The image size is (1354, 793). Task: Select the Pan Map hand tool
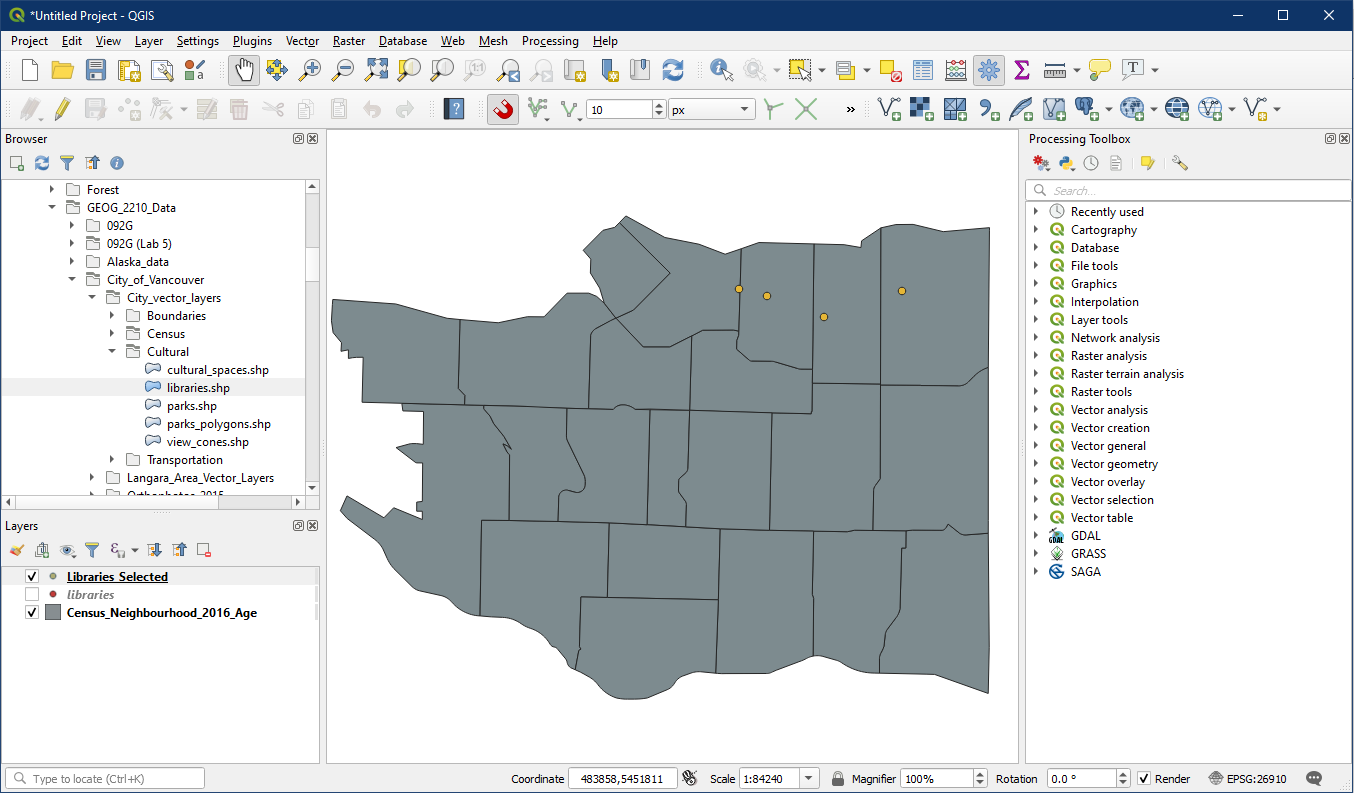(244, 70)
